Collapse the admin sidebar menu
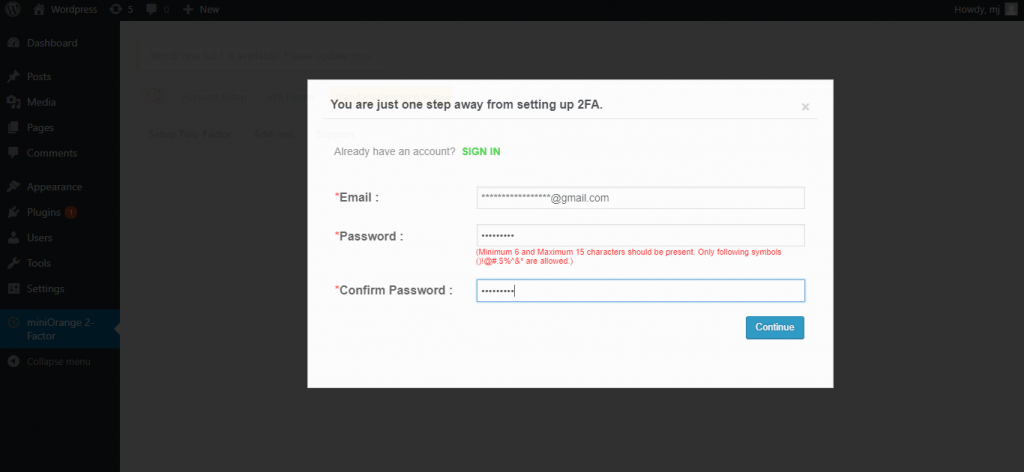 (x=60, y=361)
